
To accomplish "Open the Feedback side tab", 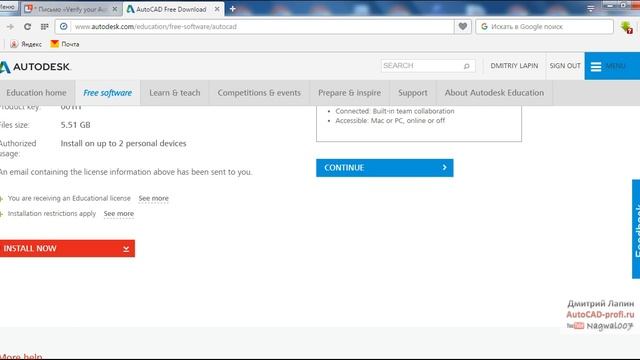I will (636, 229).
